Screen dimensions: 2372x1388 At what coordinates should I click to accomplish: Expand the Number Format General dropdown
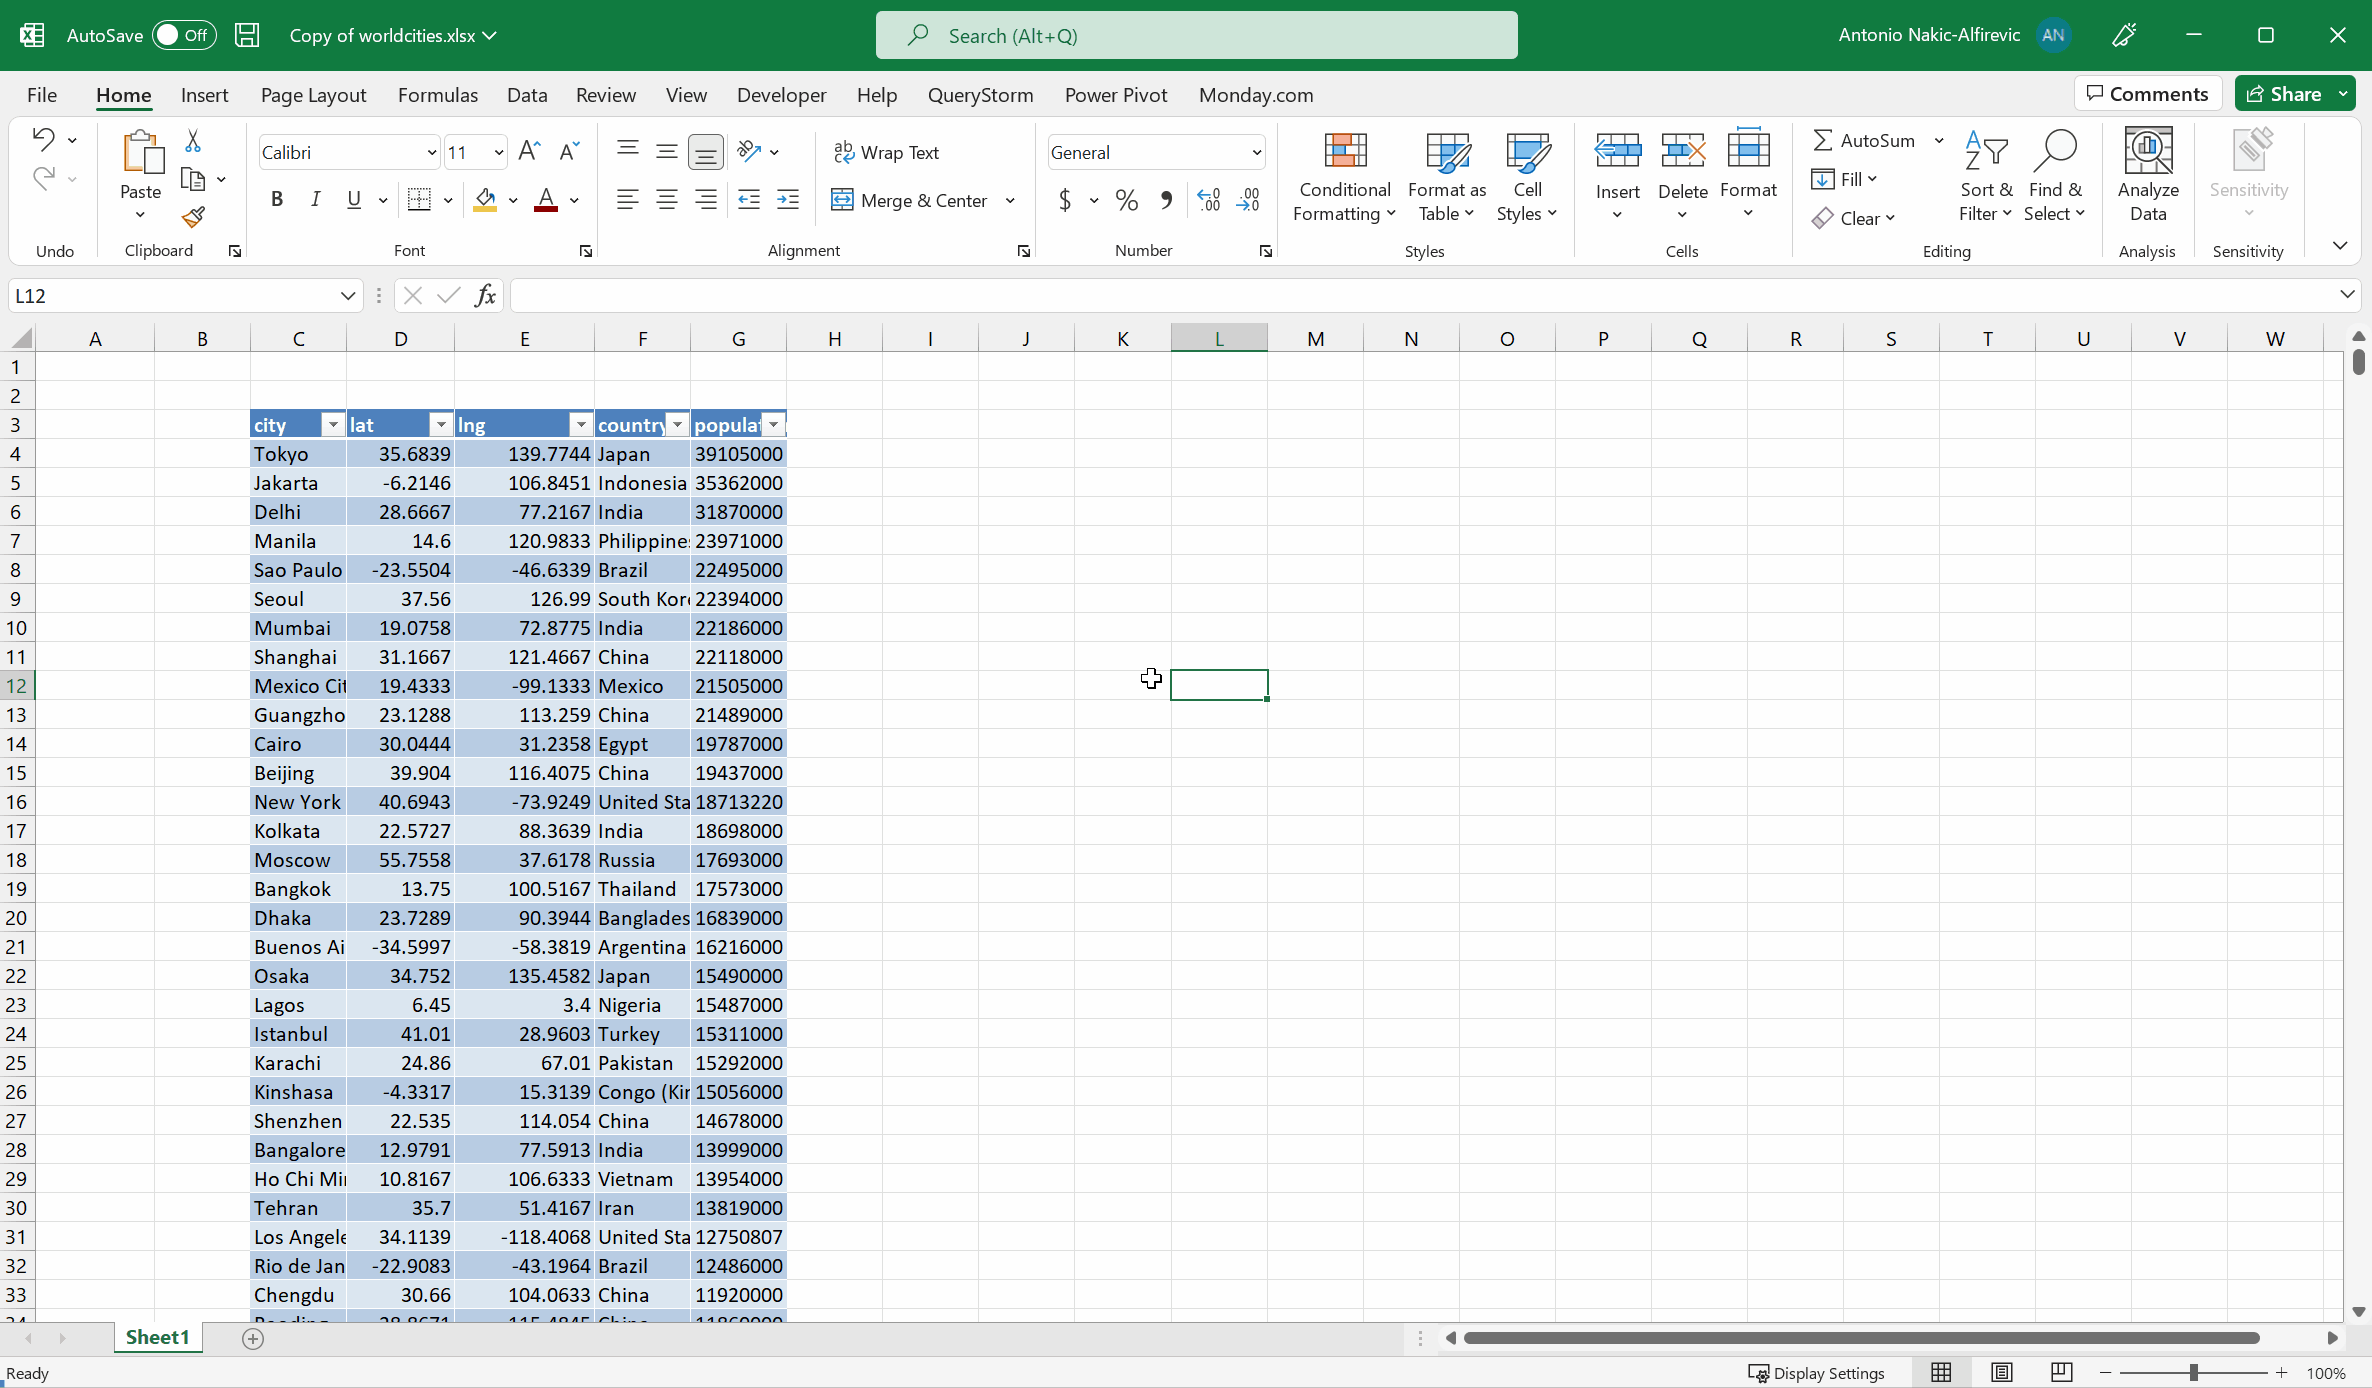pyautogui.click(x=1256, y=152)
